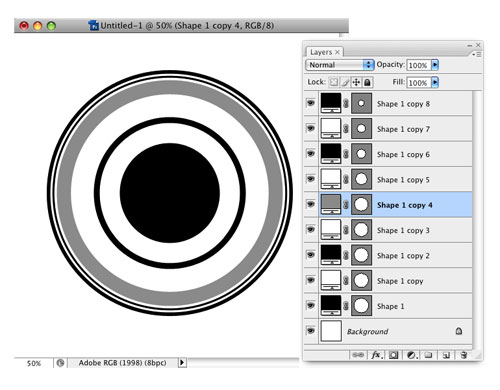Create a new group with folder icon
The image size is (500, 390).
pos(429,355)
